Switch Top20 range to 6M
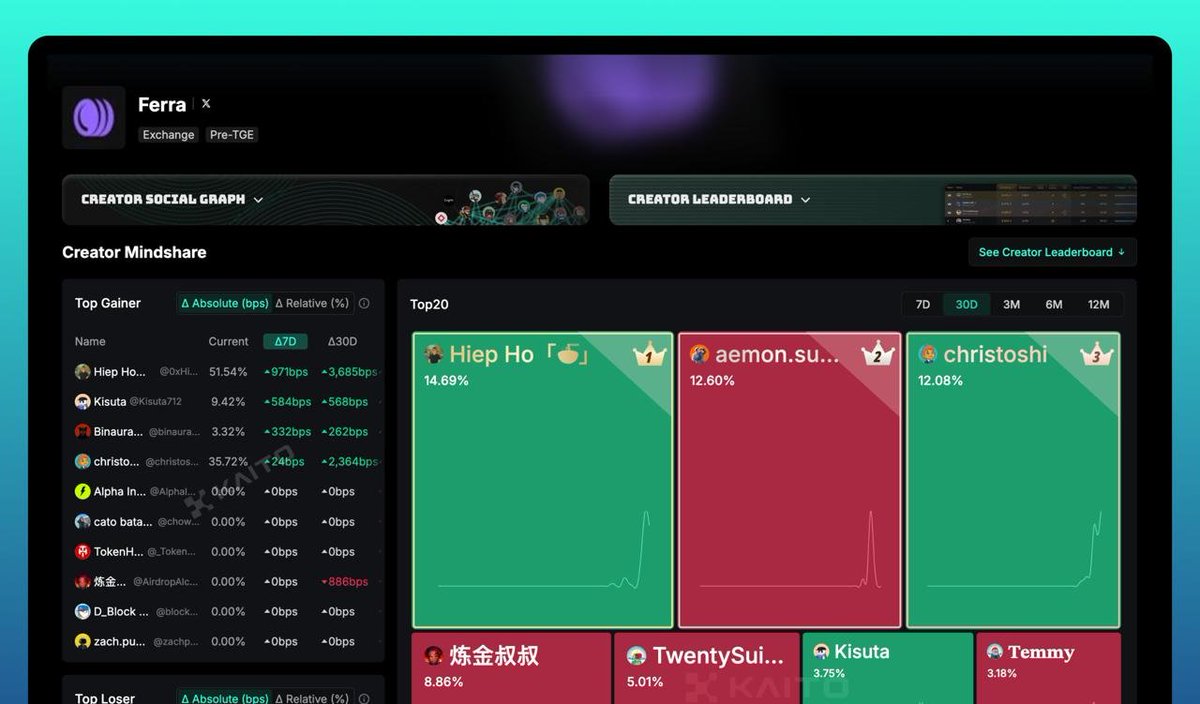1200x704 pixels. pyautogui.click(x=1054, y=305)
